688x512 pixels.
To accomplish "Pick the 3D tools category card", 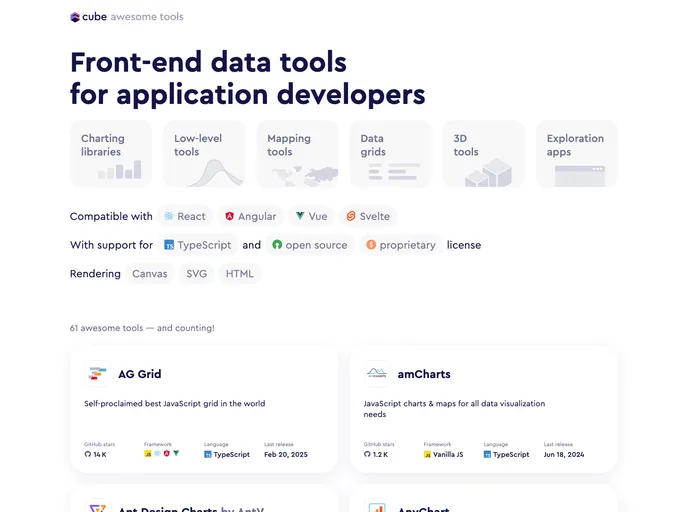I will (484, 154).
